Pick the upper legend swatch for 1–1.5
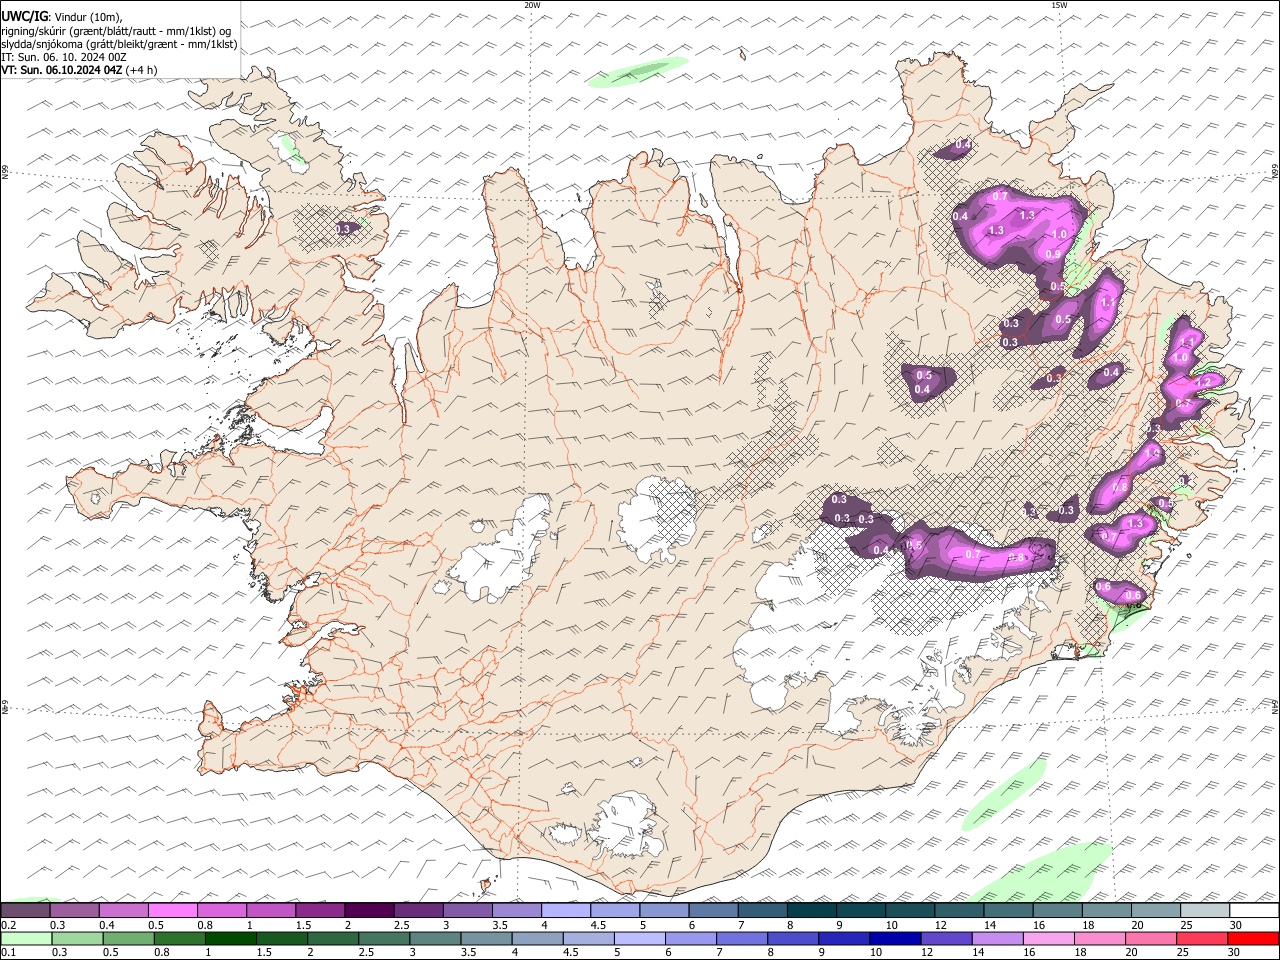 (271, 910)
